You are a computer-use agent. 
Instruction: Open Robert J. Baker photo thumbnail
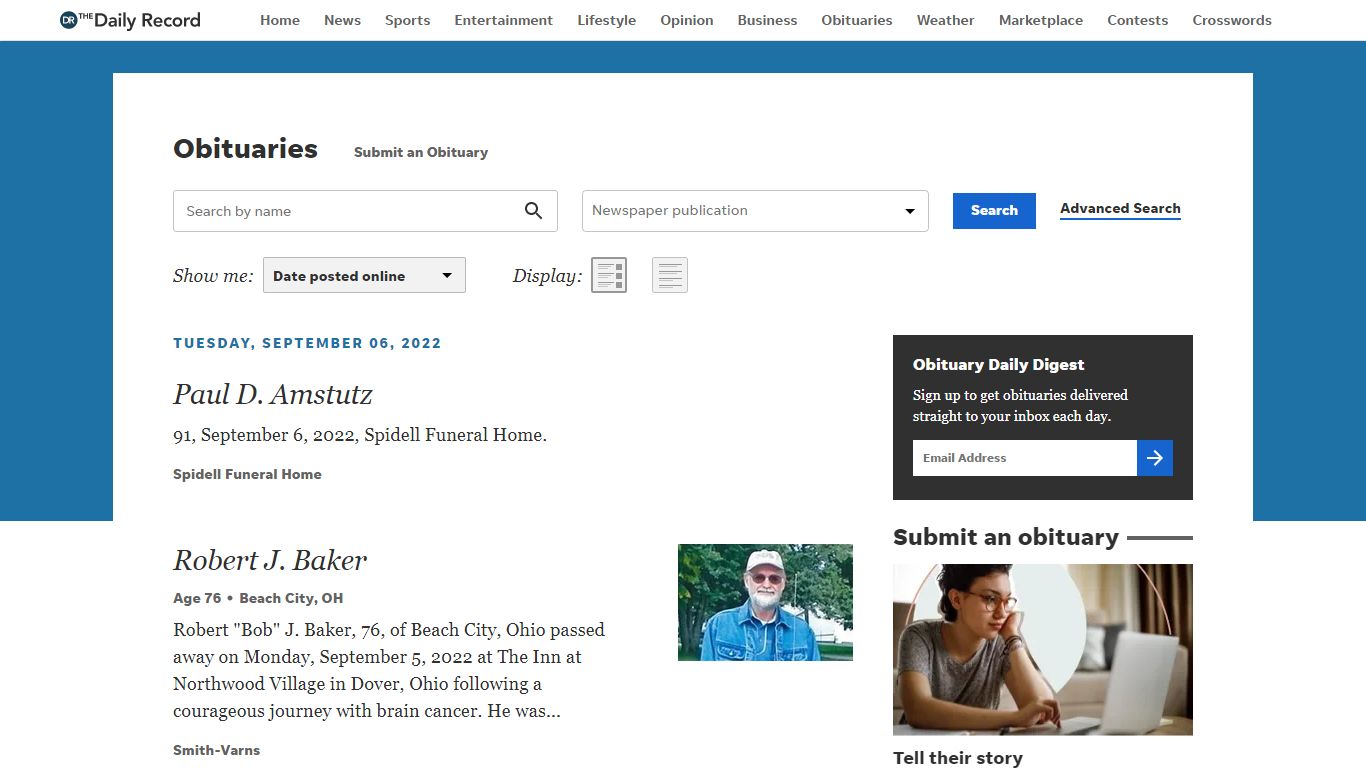coord(765,602)
